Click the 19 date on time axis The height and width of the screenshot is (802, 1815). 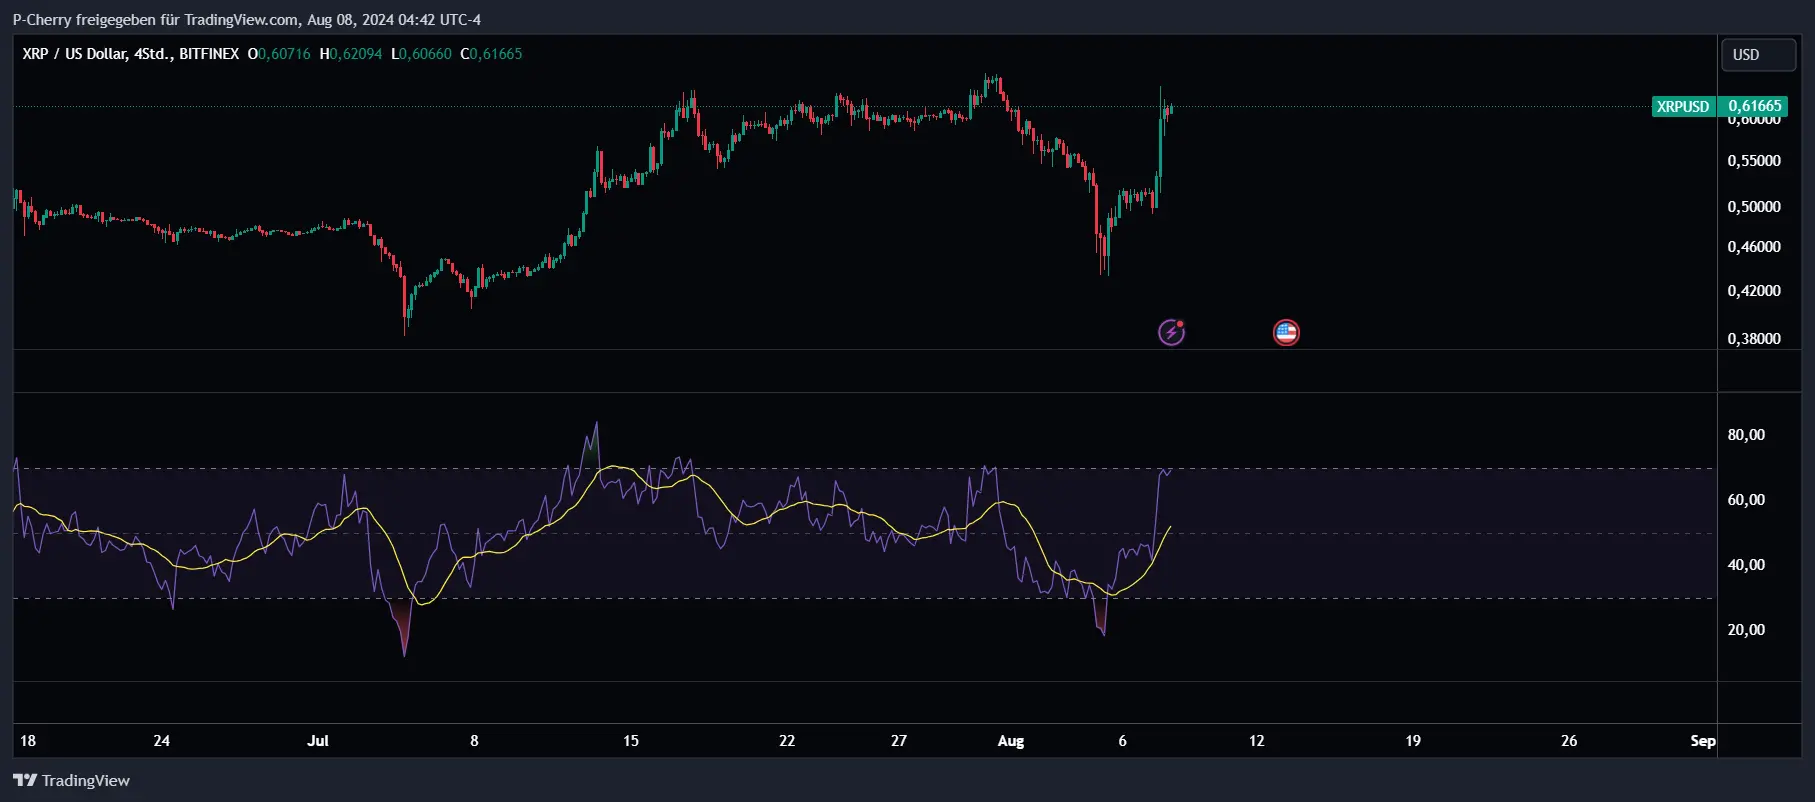click(1413, 741)
